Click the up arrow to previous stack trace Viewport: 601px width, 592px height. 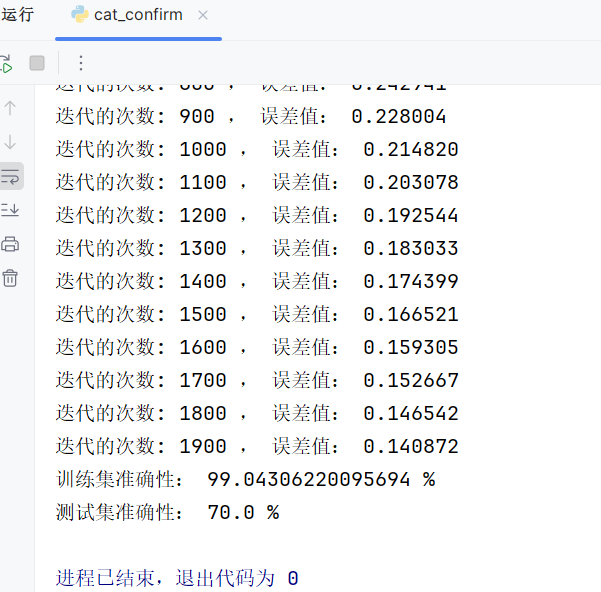click(x=10, y=108)
